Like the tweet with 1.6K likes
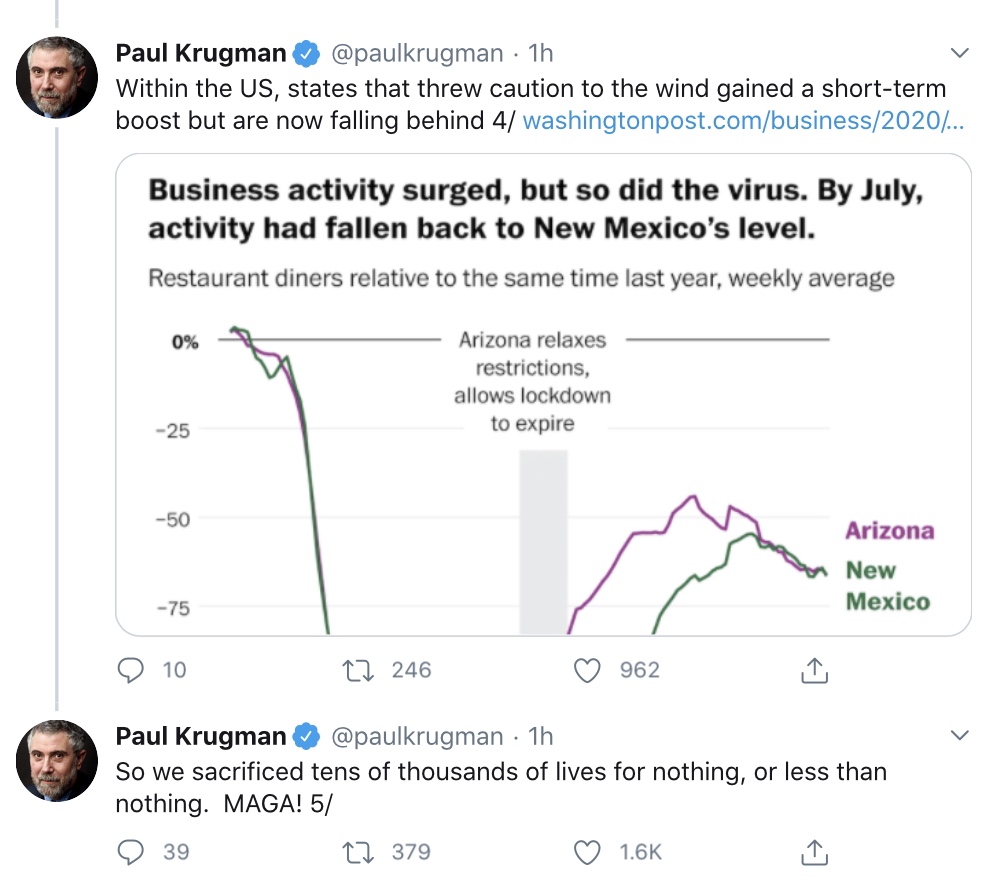This screenshot has height=878, width=990. point(586,852)
